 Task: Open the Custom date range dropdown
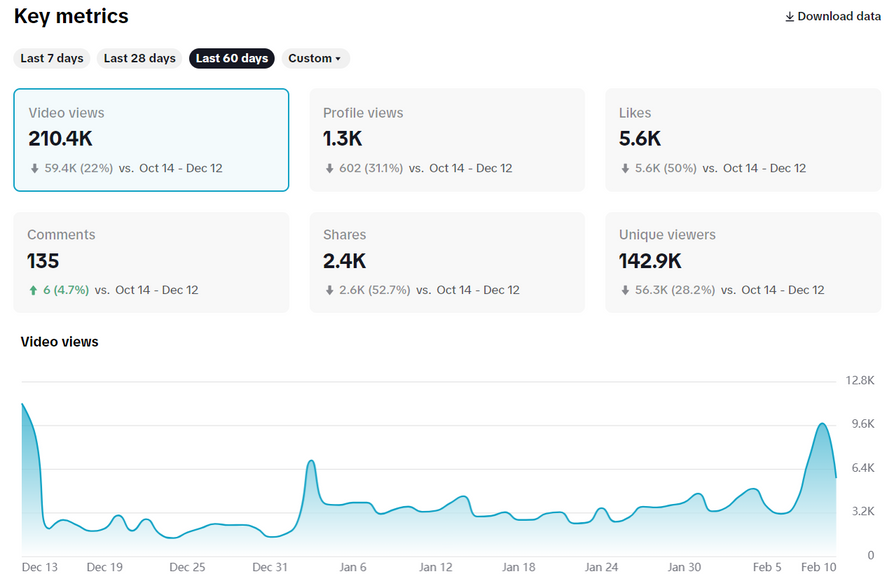click(x=315, y=58)
